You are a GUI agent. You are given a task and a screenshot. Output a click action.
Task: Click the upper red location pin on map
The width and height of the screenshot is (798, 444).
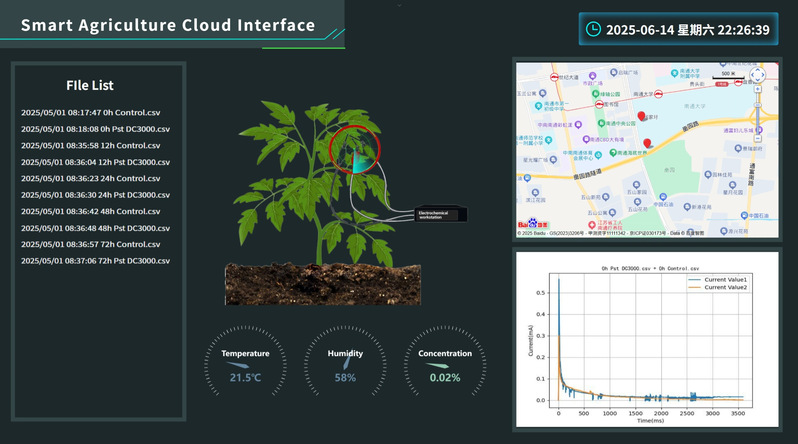coord(641,117)
